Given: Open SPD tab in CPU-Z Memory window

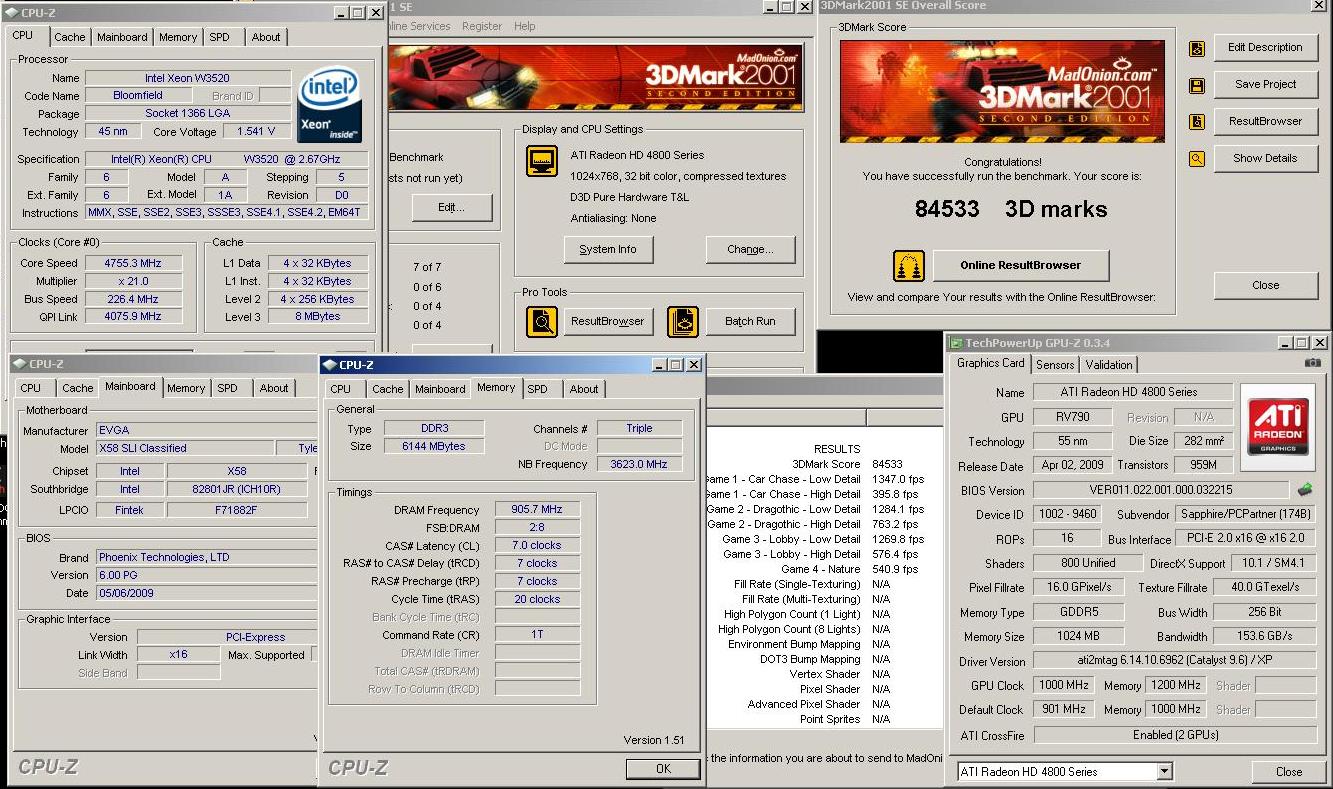Looking at the screenshot, I should click(x=537, y=389).
